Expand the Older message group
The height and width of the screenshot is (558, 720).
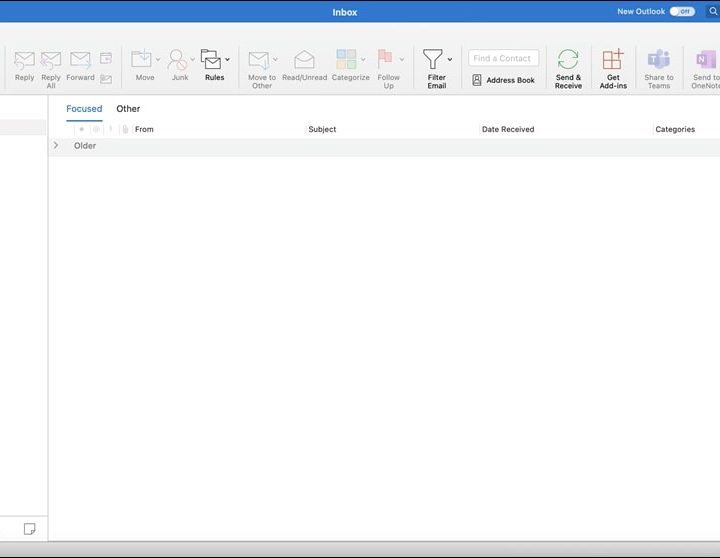[56, 146]
